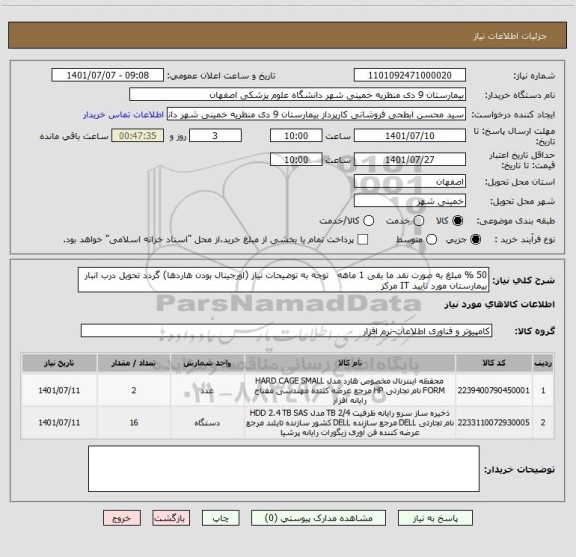Viewport: 576px width, 557px height.
Task: Select the جزیی purchase type radio
Action: click(476, 240)
